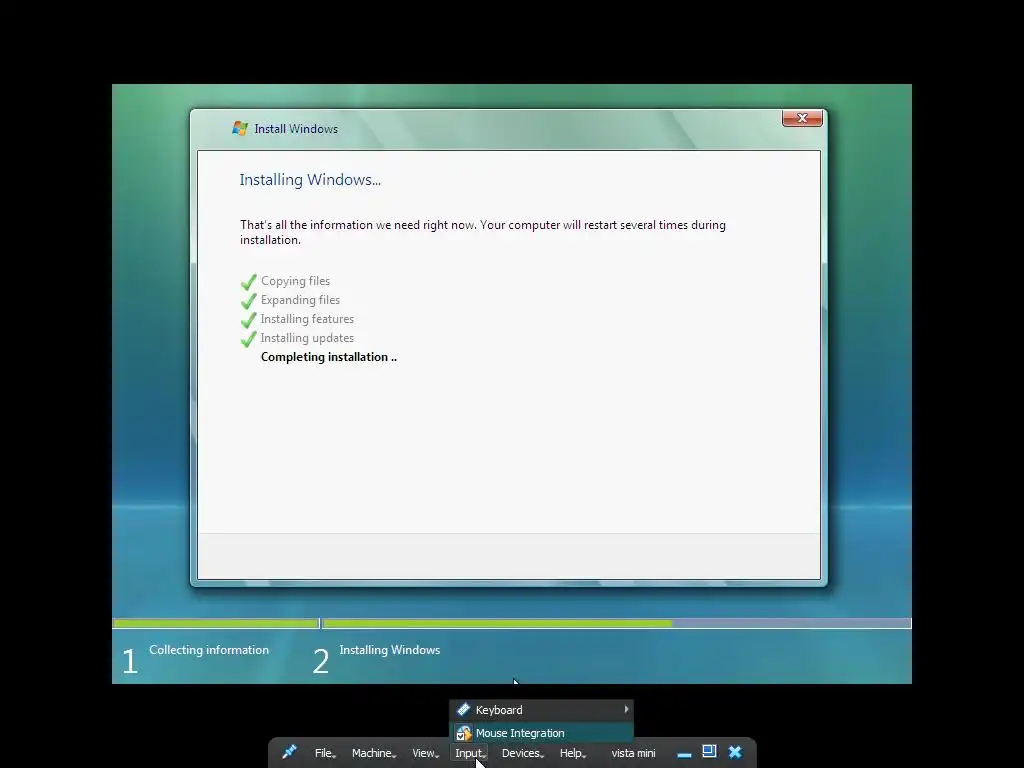Image resolution: width=1024 pixels, height=768 pixels.
Task: Click the 'Copying files' step
Action: tap(295, 281)
